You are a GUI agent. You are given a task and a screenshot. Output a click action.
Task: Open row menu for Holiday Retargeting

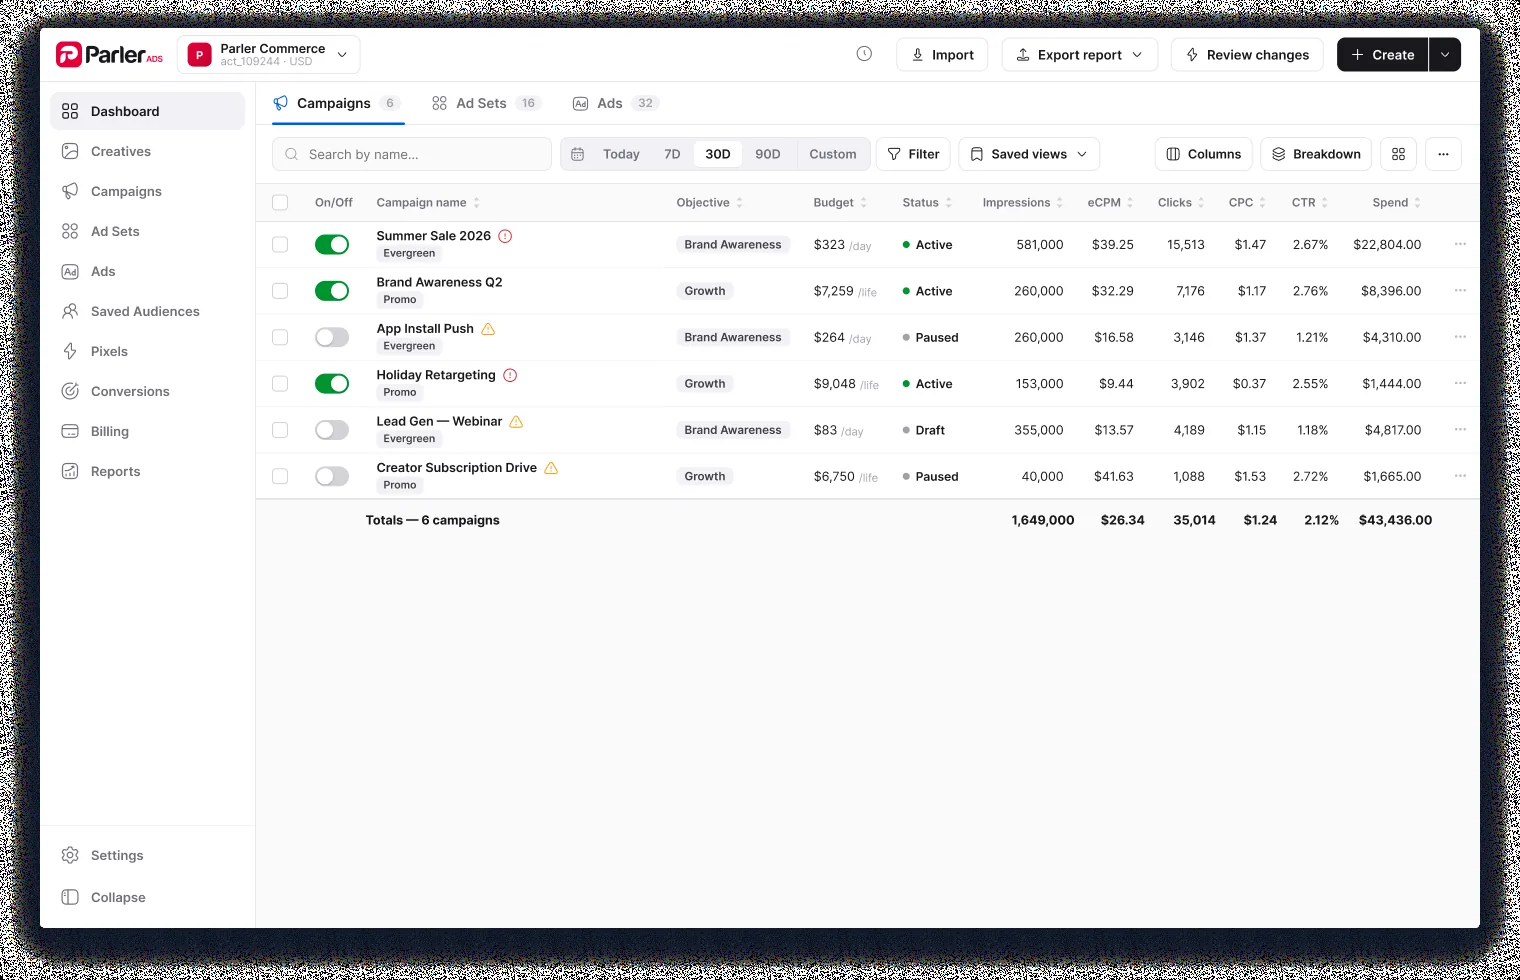pos(1460,384)
